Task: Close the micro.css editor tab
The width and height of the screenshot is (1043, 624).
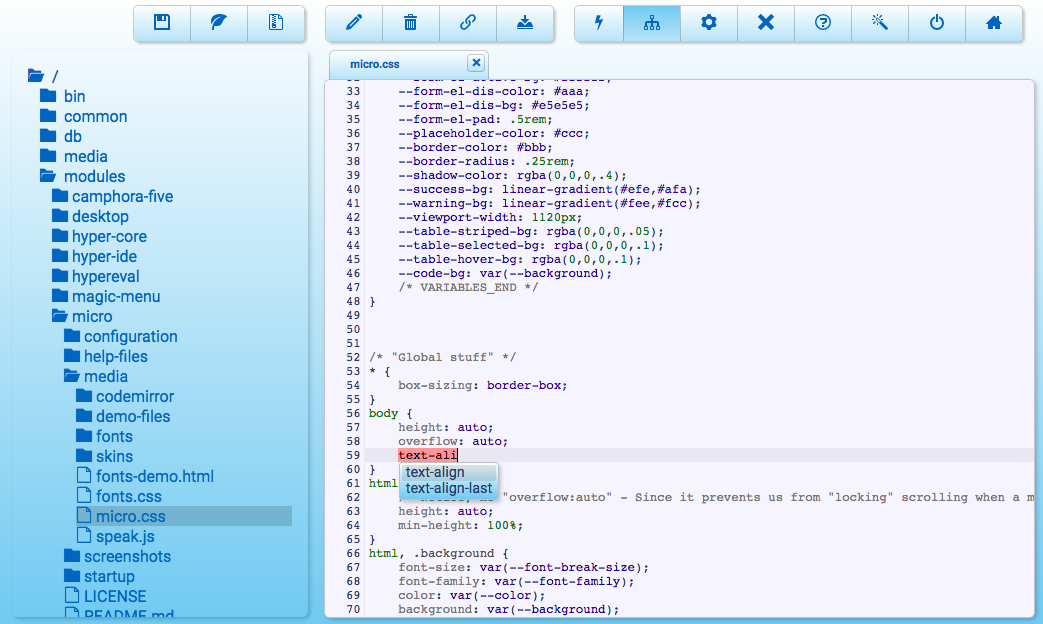Action: pos(476,63)
